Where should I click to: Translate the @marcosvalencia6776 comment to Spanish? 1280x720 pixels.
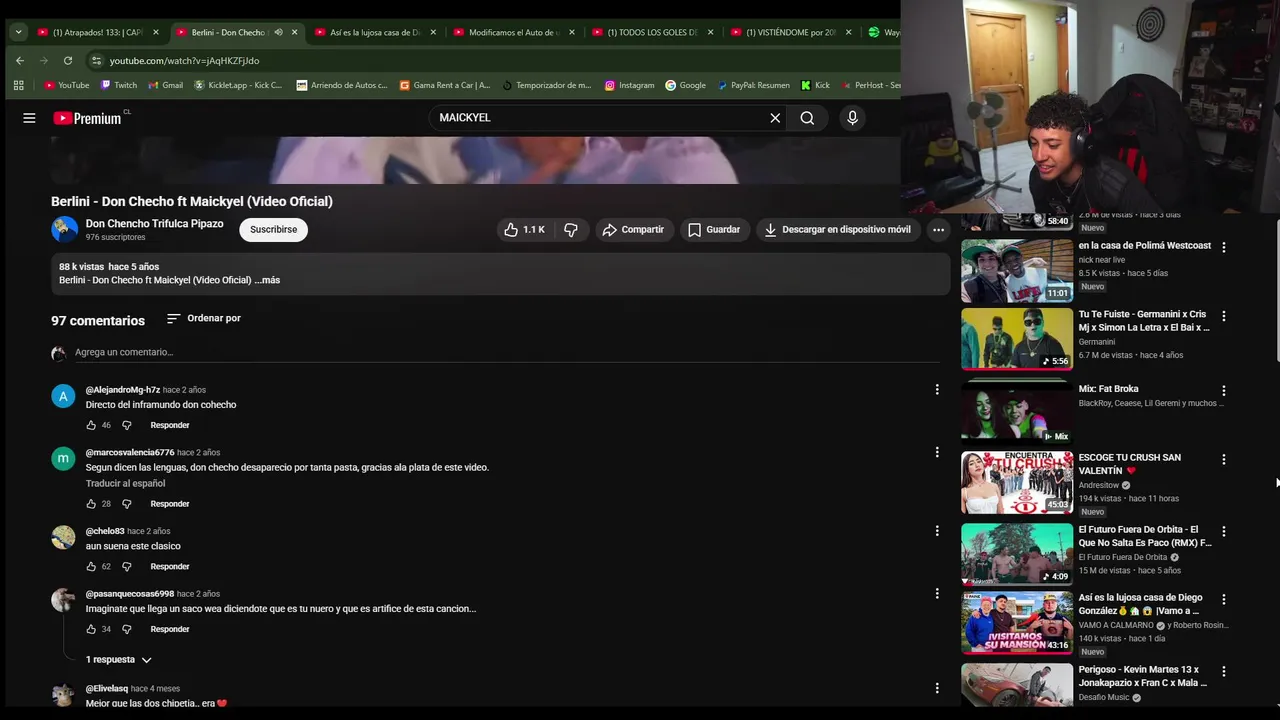(125, 484)
